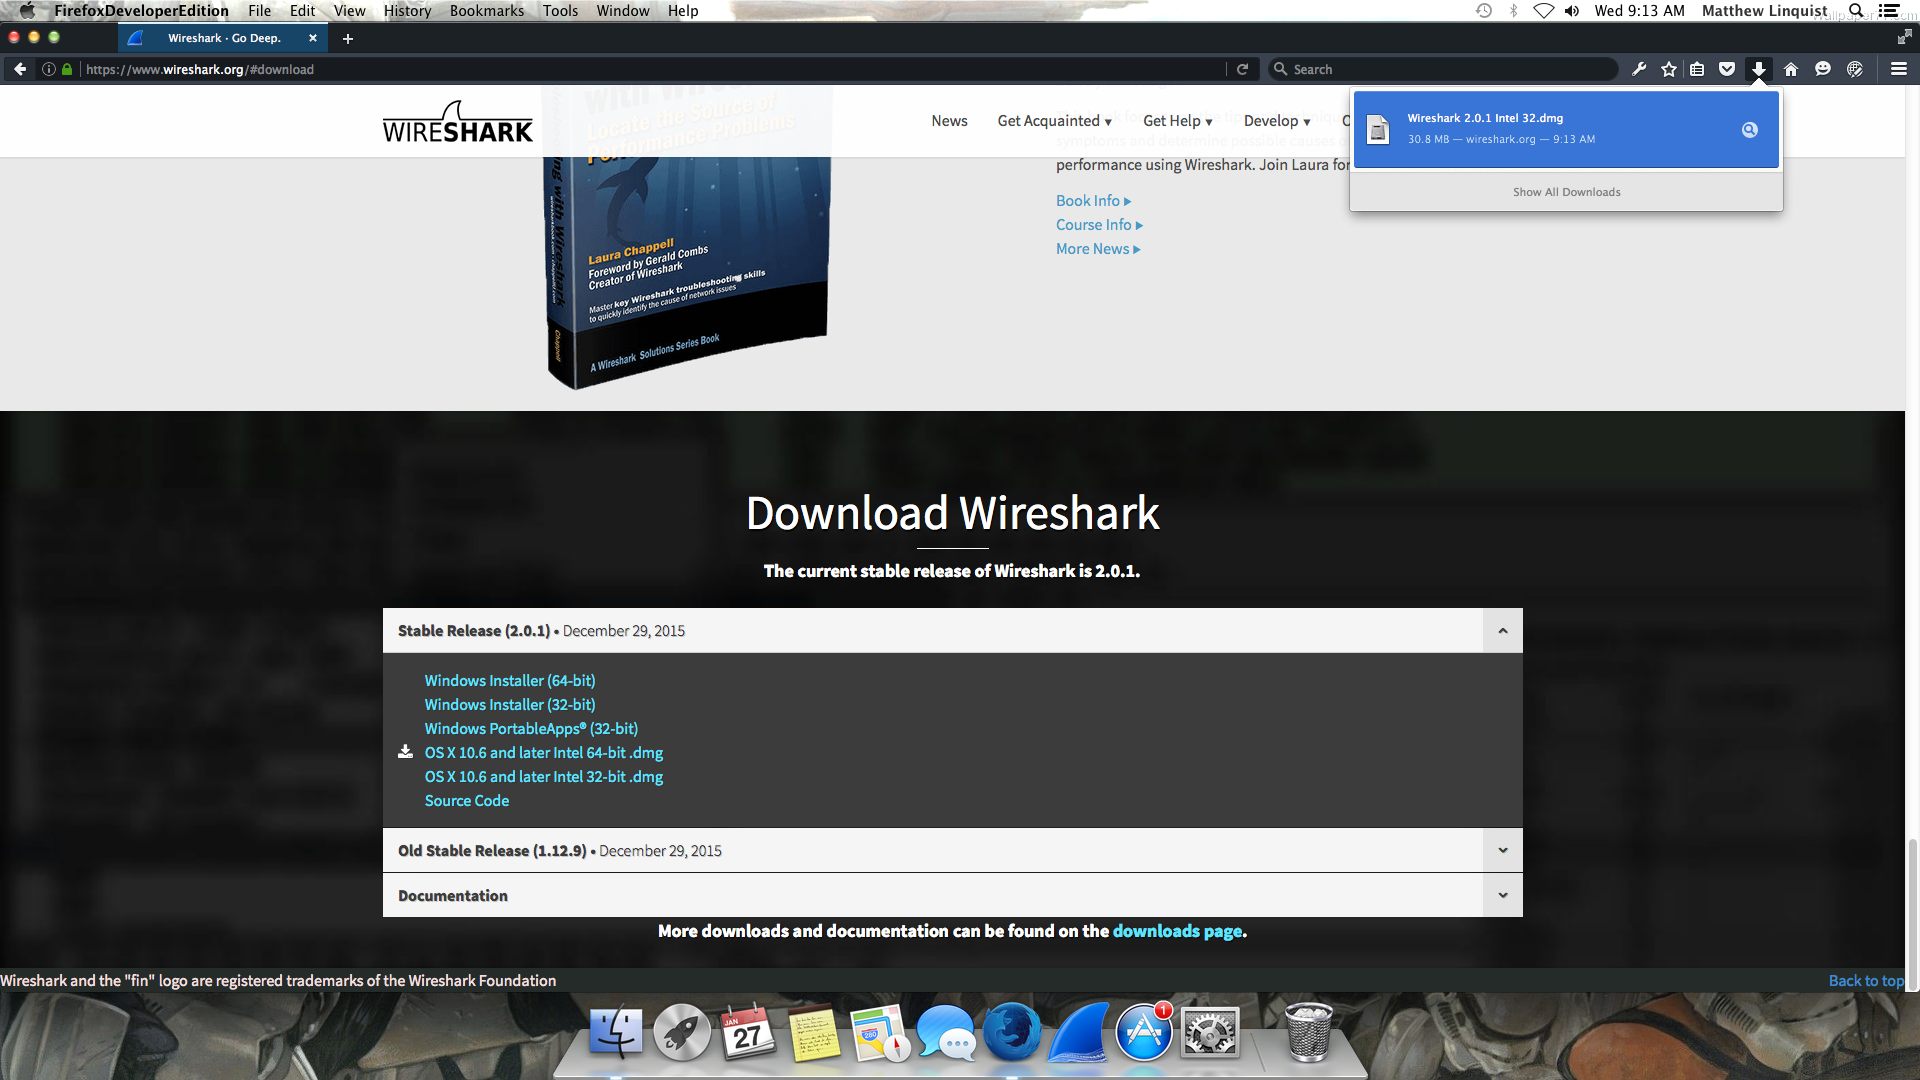Viewport: 1920px width, 1080px height.
Task: Collapse the Stable Release (2.0.1) section
Action: (x=1502, y=631)
